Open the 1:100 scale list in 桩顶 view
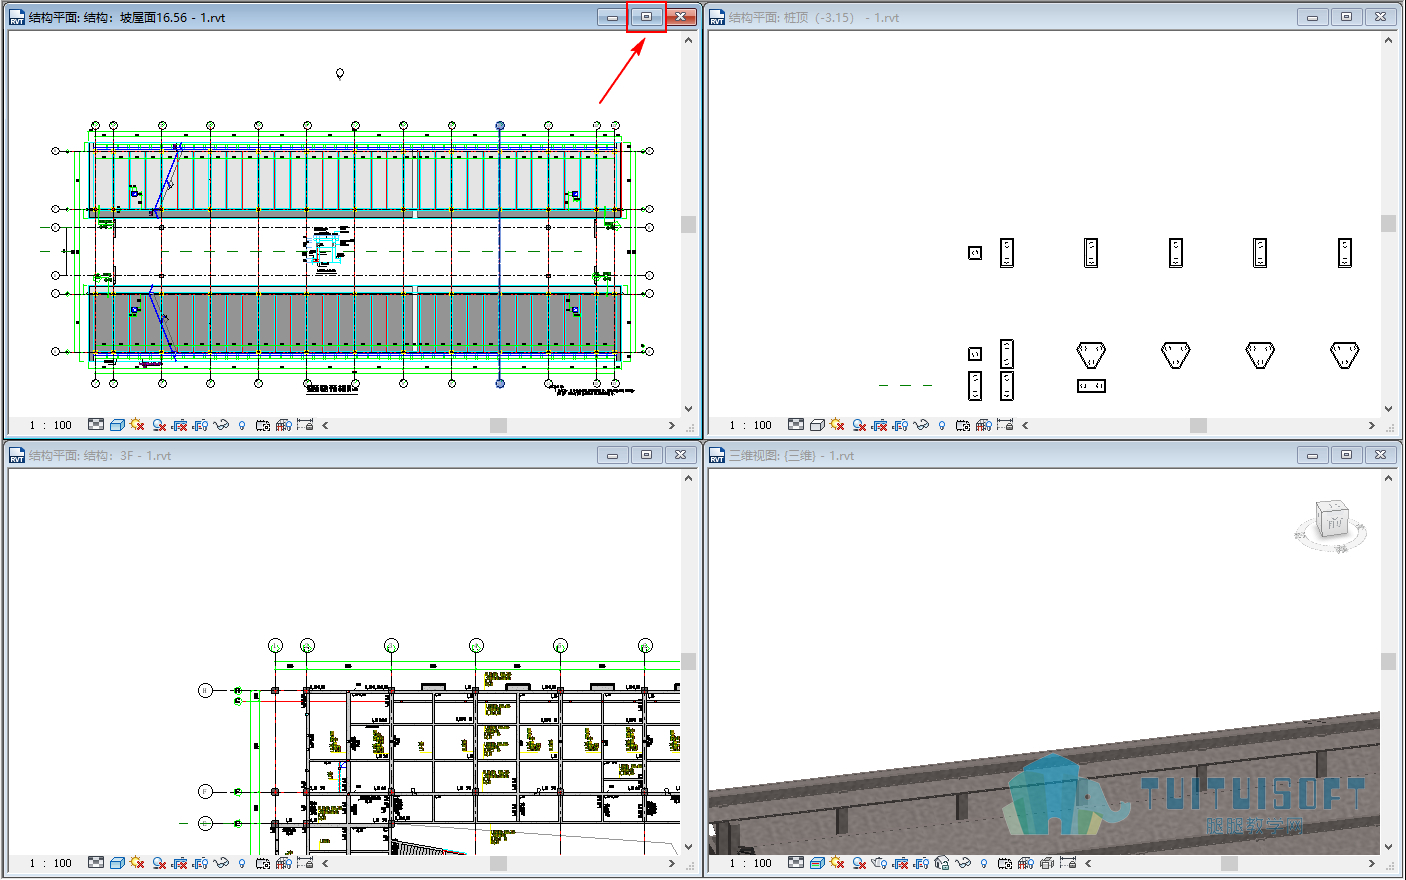The image size is (1406, 880). [751, 425]
